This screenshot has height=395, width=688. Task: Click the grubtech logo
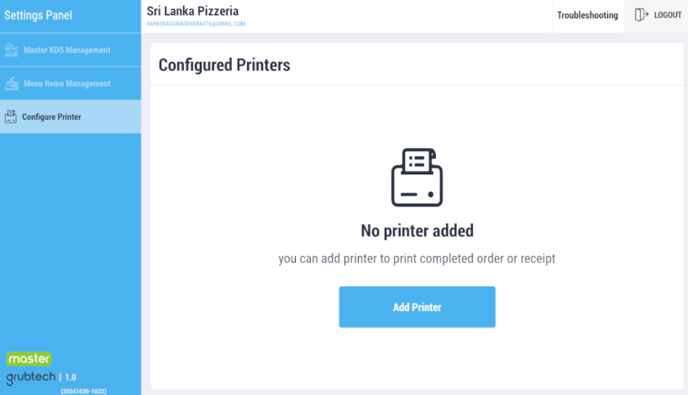tap(31, 378)
